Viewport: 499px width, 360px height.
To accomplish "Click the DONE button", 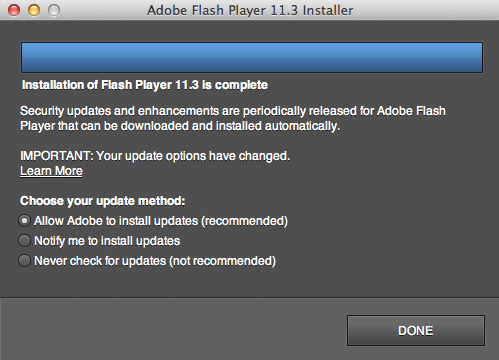I will [x=416, y=330].
